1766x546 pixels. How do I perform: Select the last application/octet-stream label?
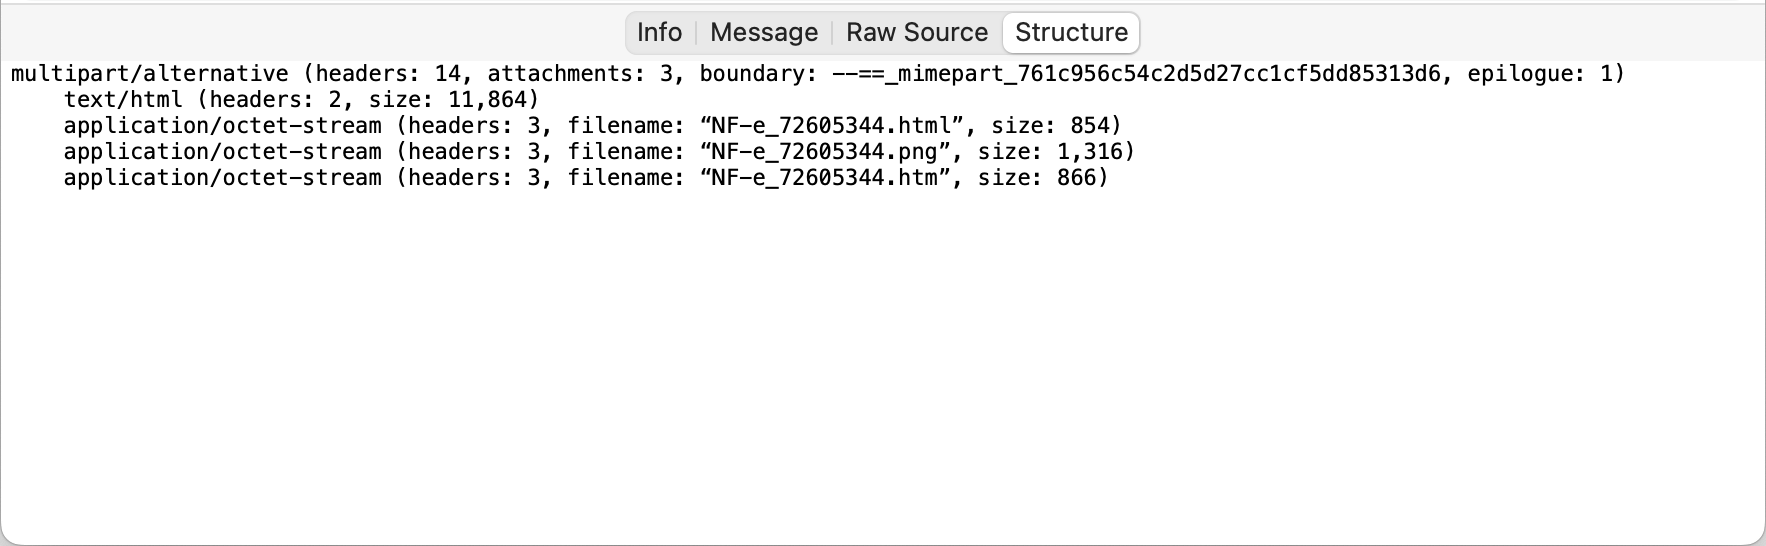(x=222, y=178)
